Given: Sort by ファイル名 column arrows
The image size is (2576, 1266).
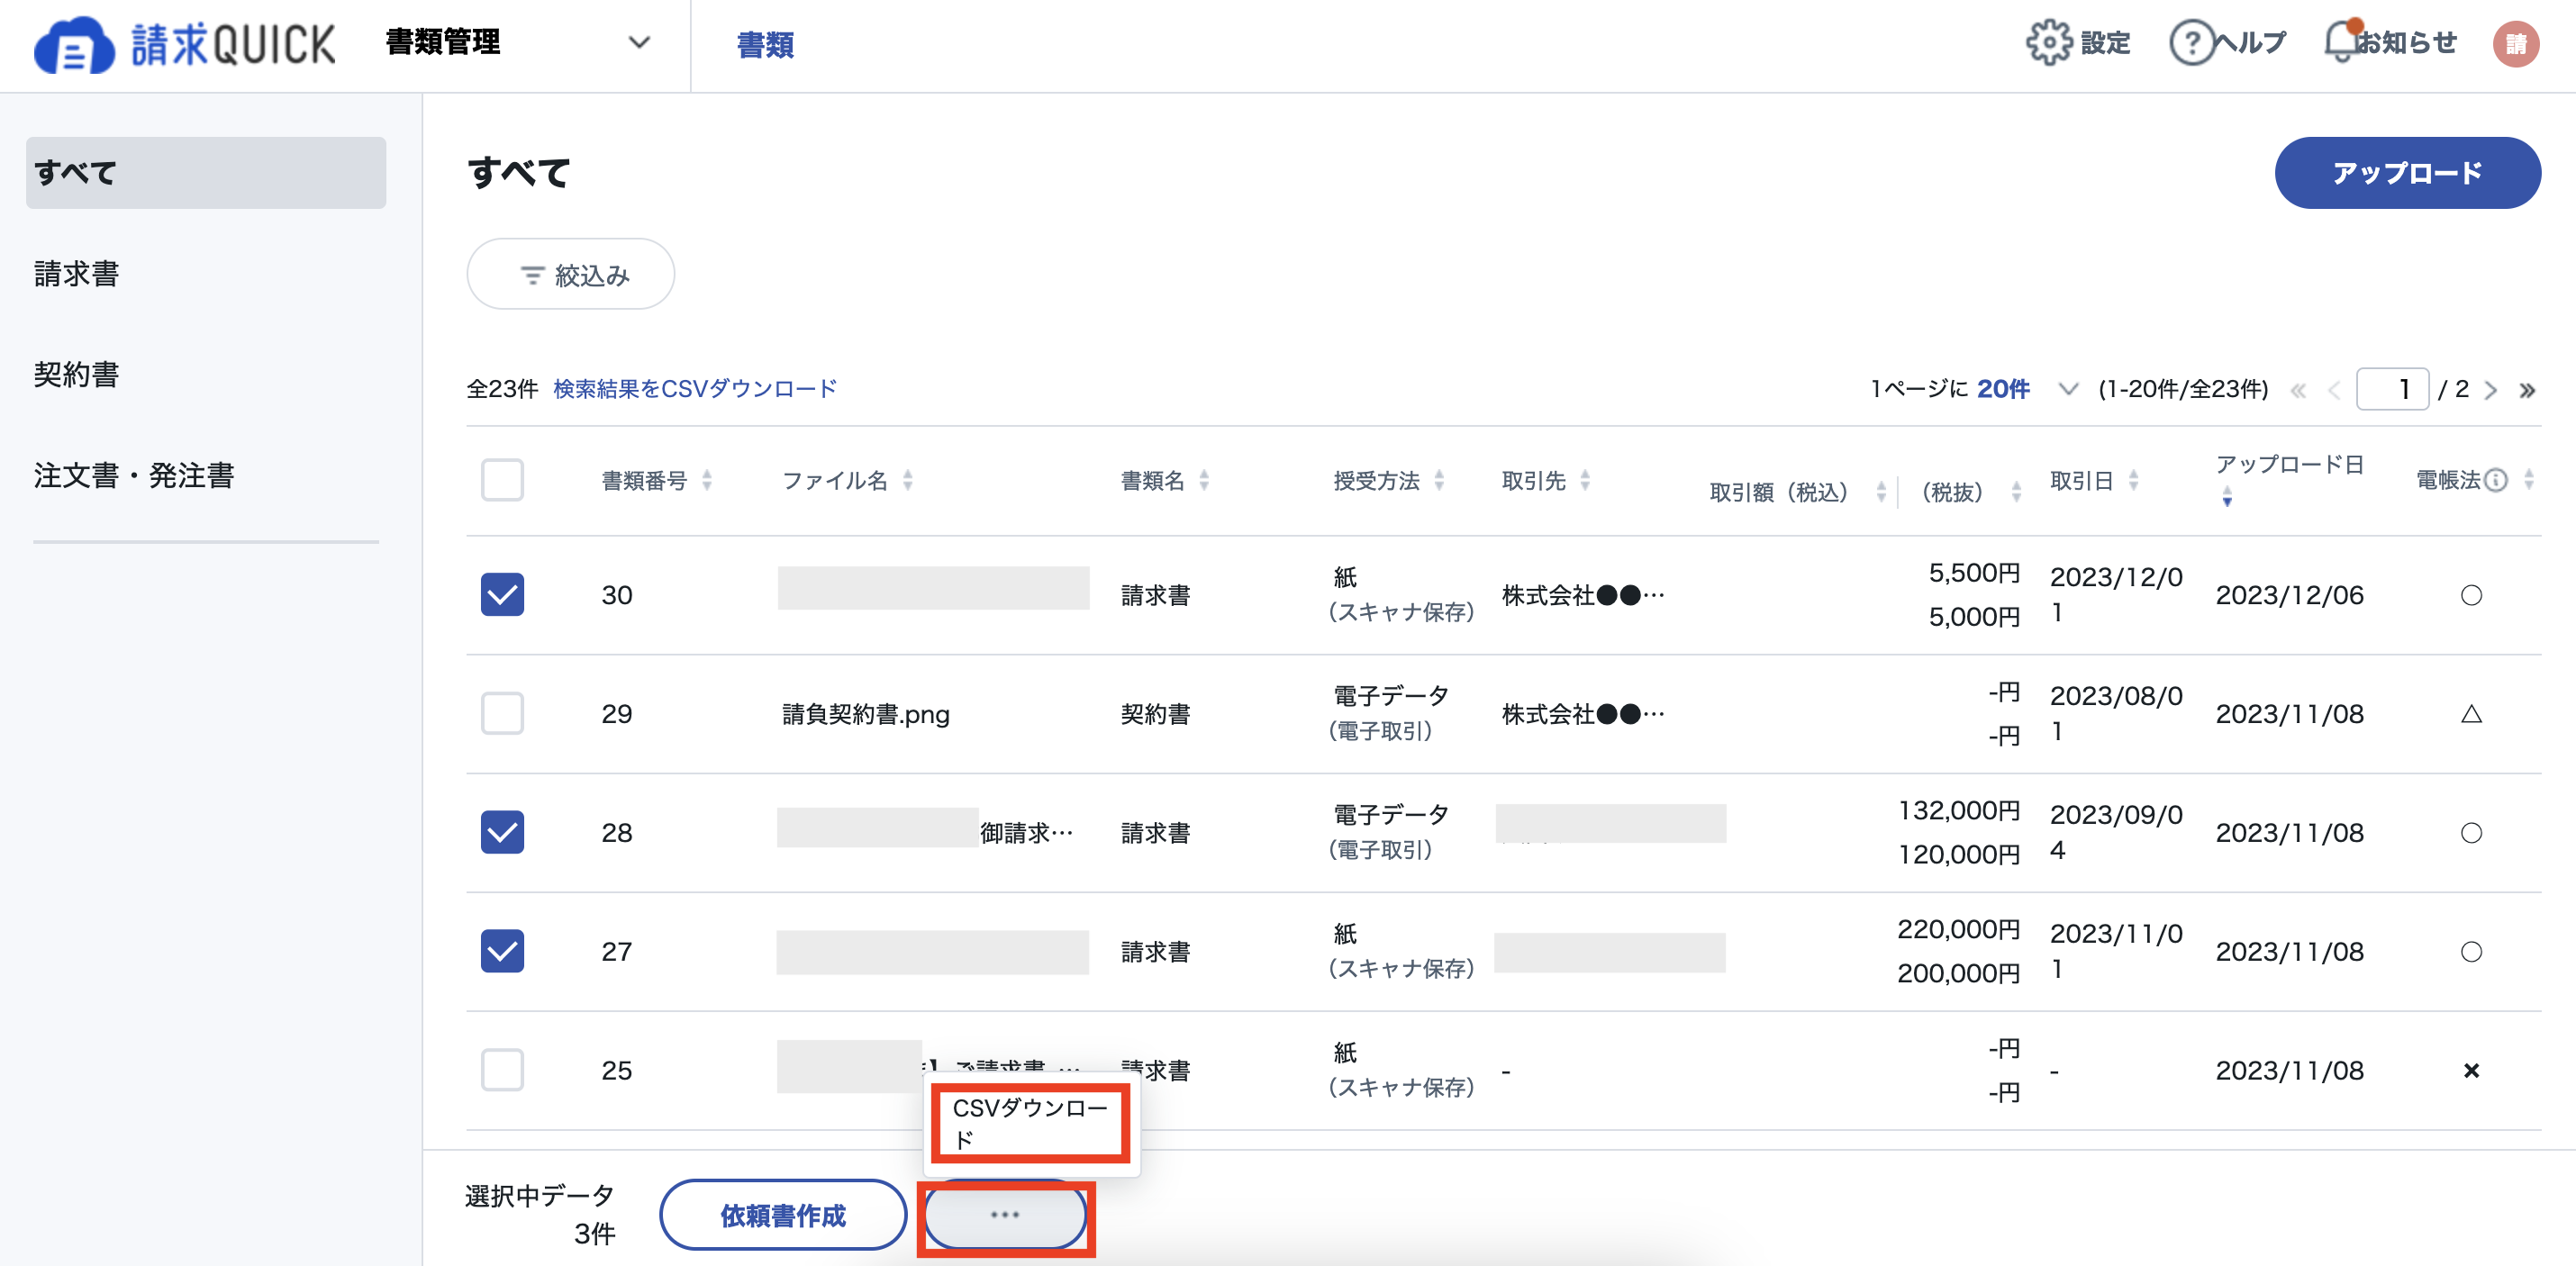Looking at the screenshot, I should click(907, 480).
